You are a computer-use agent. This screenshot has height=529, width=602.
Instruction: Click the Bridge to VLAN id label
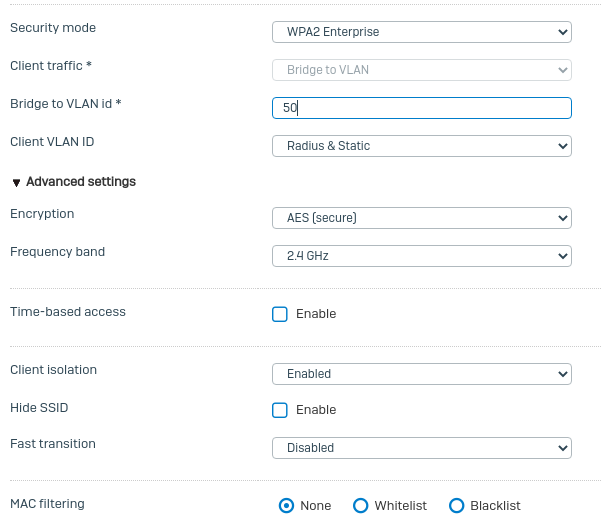66,104
